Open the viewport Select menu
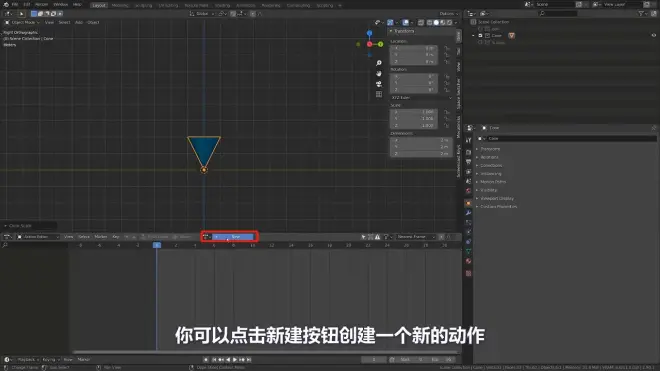This screenshot has width=660, height=371. click(64, 22)
